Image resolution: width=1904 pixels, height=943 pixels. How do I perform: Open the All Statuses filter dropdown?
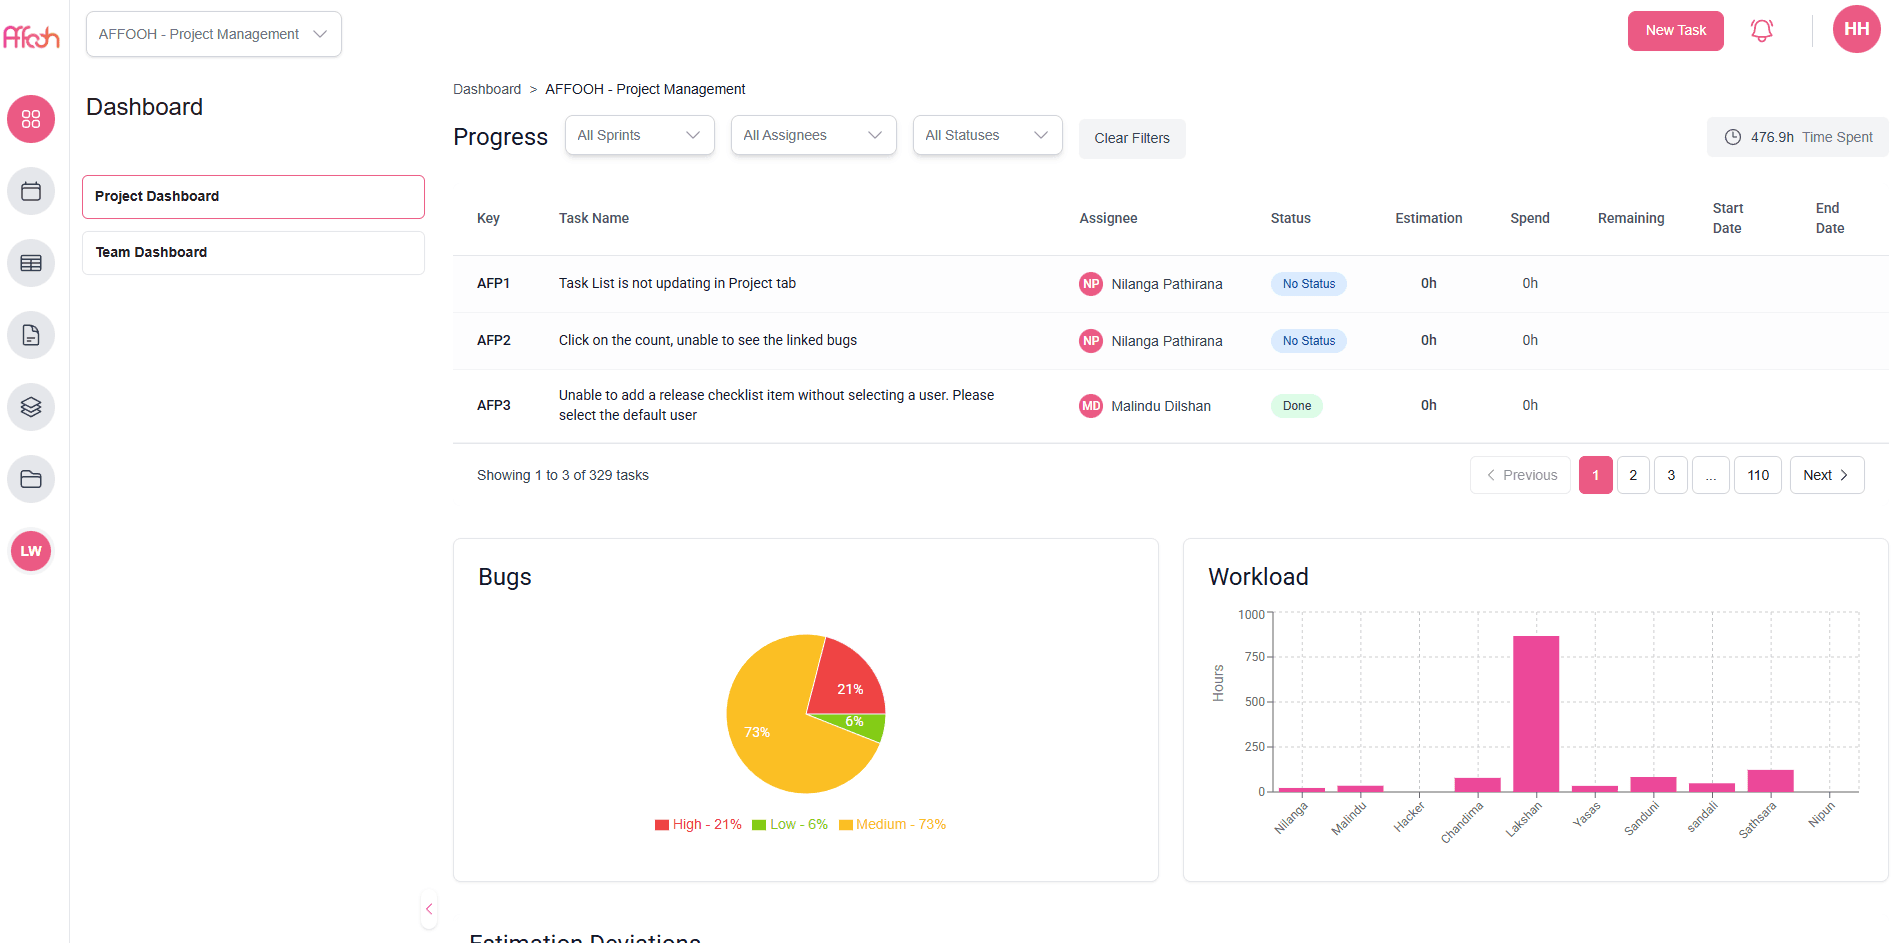click(x=987, y=134)
